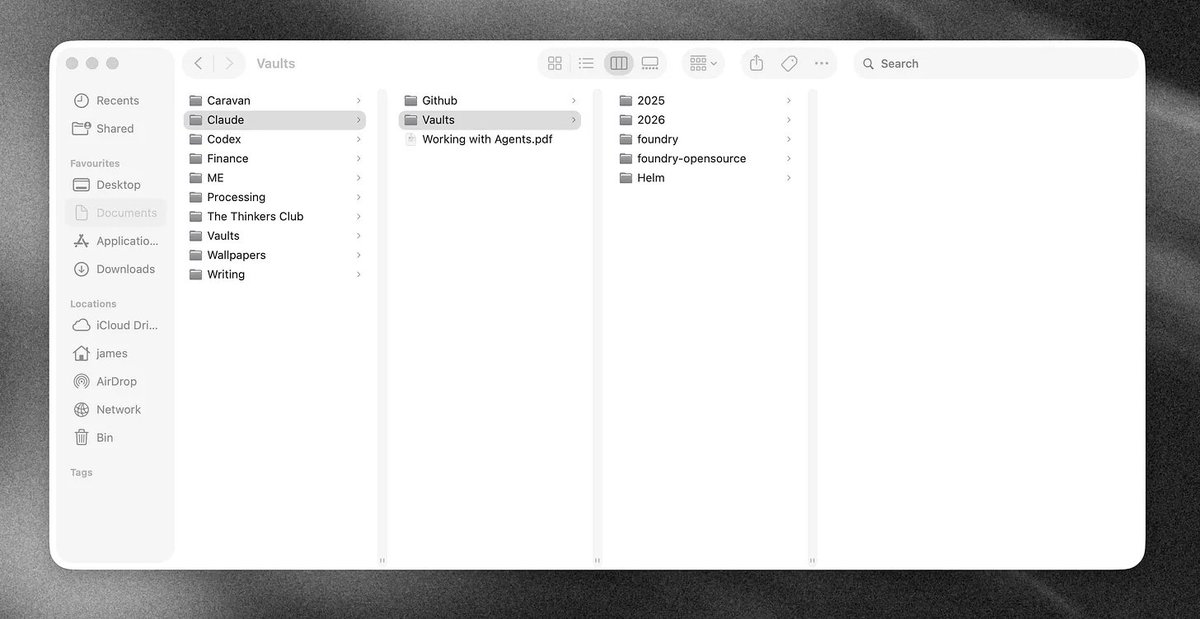Viewport: 1200px width, 619px height.
Task: Switch to gallery view
Action: 650,63
